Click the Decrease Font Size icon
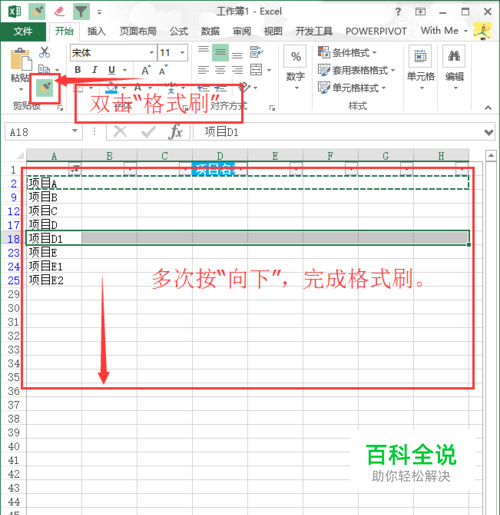The width and height of the screenshot is (500, 515). click(163, 70)
